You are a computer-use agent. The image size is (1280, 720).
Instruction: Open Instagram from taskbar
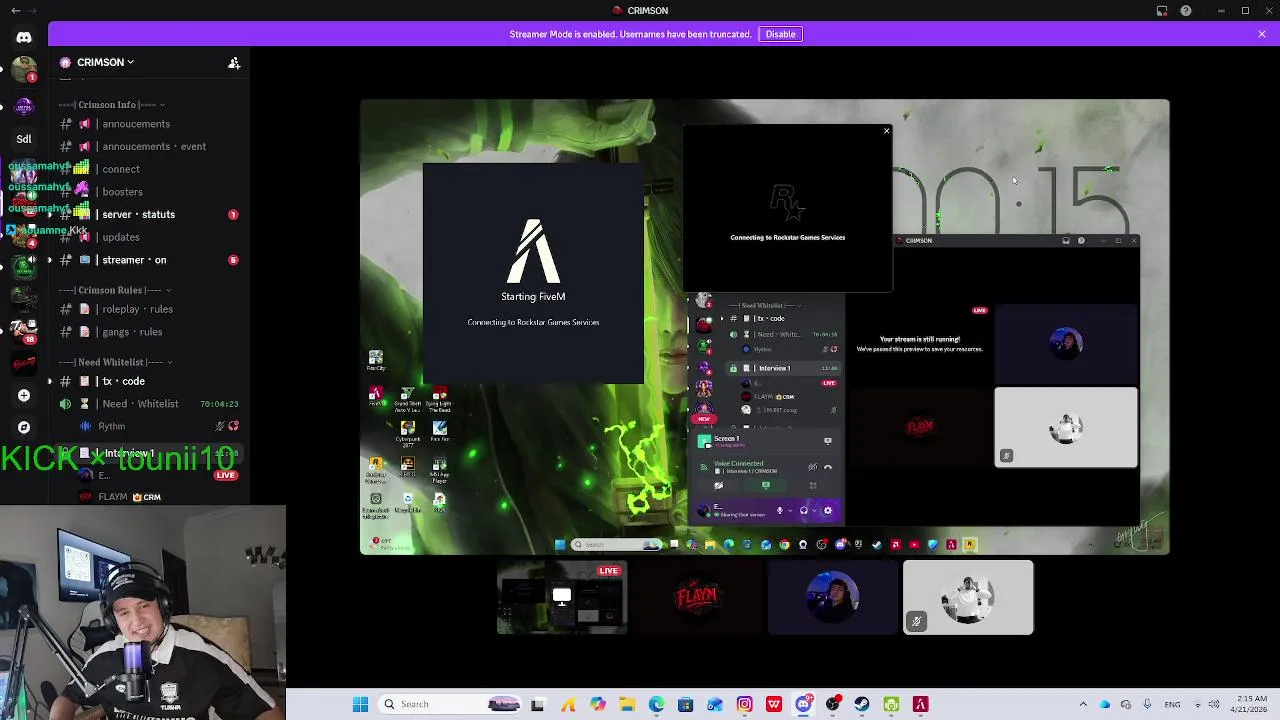[744, 704]
